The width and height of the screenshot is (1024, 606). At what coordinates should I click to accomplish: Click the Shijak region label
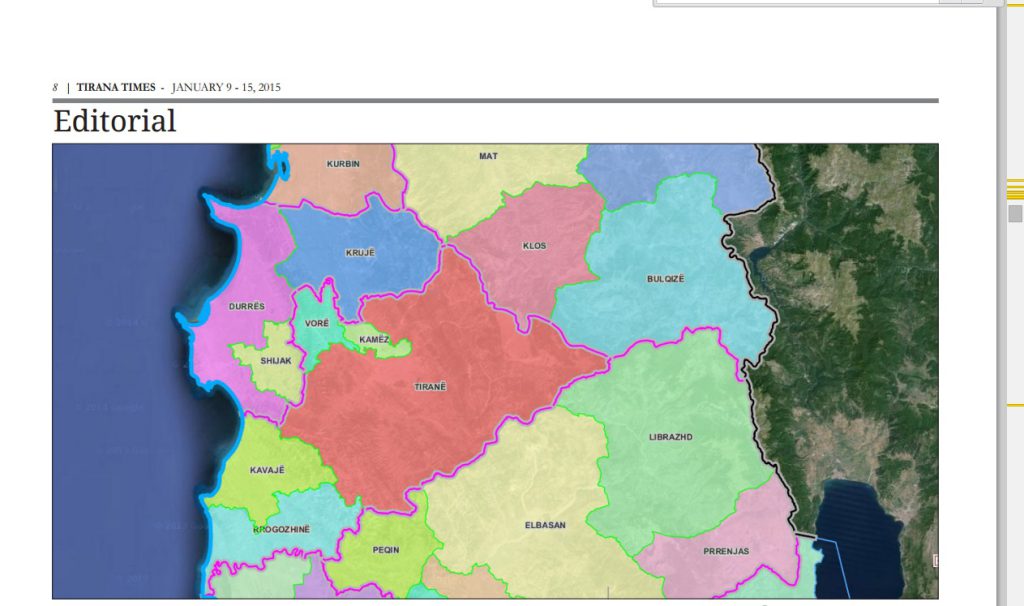[275, 361]
